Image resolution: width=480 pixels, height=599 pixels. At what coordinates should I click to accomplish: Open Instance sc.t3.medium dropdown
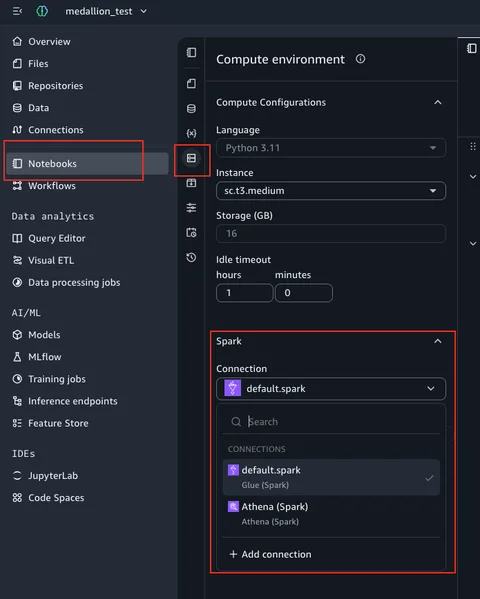(331, 191)
